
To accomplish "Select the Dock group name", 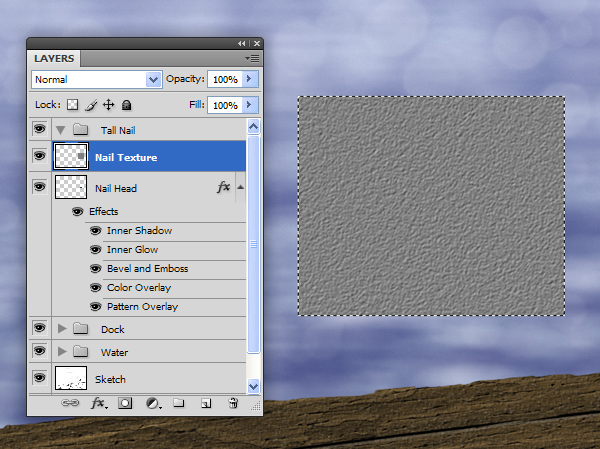I will pyautogui.click(x=112, y=330).
